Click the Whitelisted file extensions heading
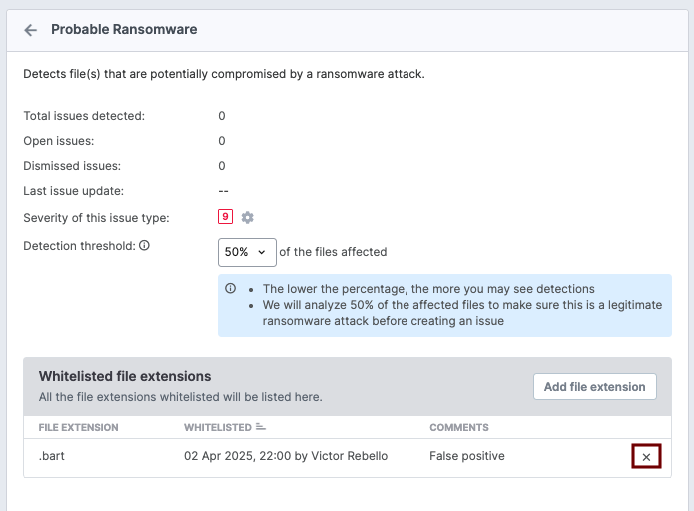 point(125,376)
